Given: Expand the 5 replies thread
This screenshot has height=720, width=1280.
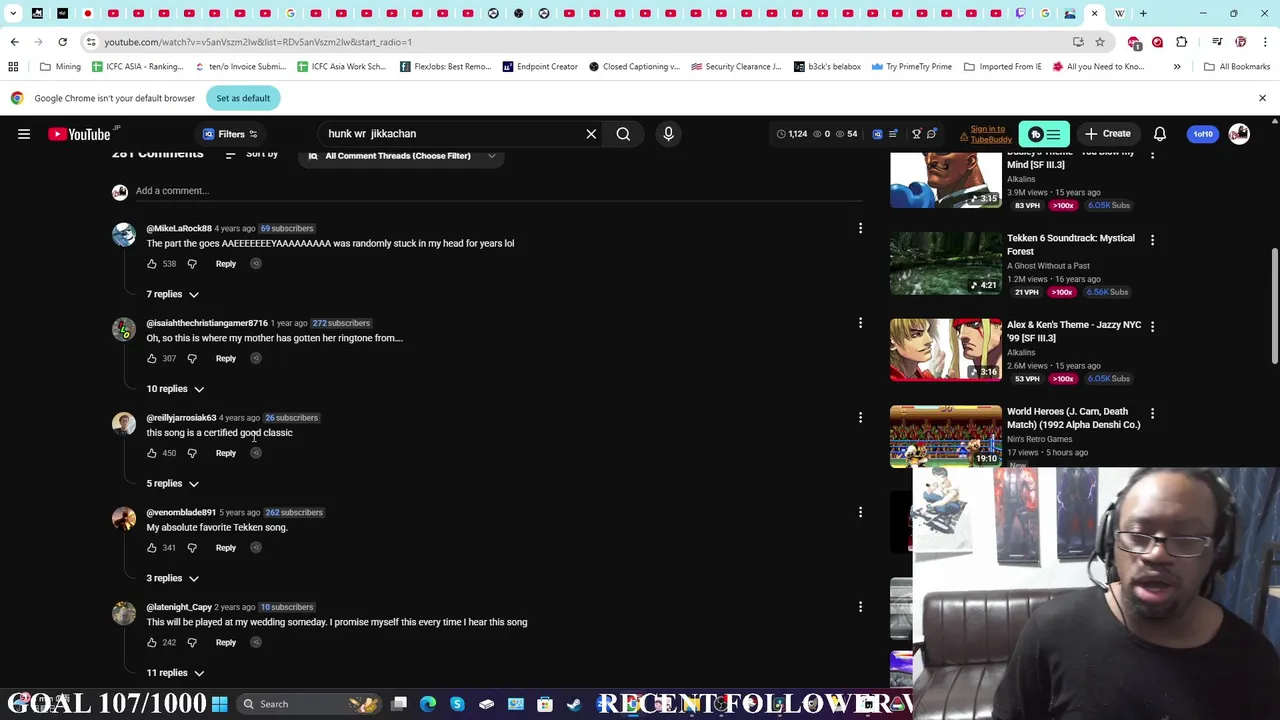Looking at the screenshot, I should click(x=172, y=484).
